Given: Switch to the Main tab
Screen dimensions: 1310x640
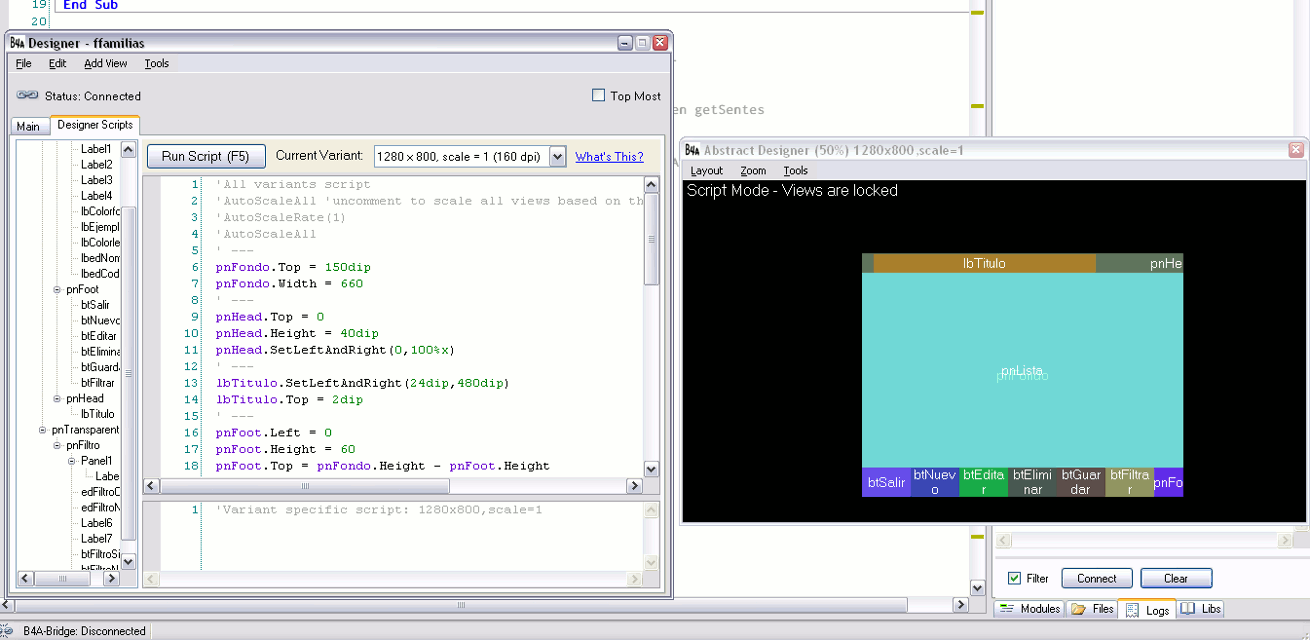Looking at the screenshot, I should pos(28,126).
